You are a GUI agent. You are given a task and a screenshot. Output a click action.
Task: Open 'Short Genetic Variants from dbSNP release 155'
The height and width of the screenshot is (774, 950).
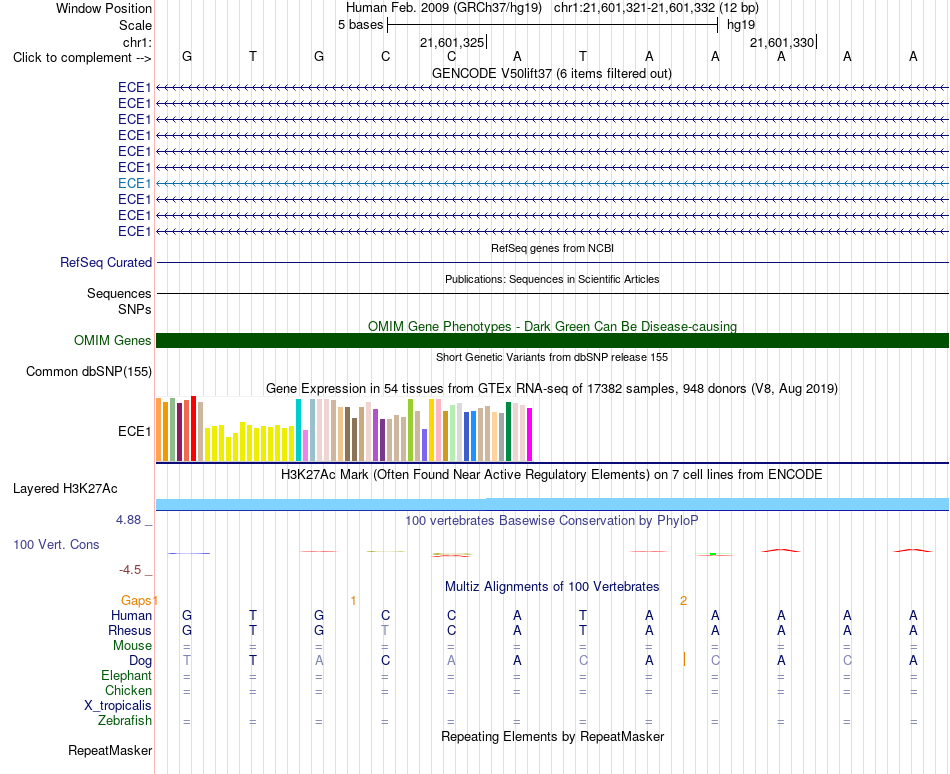(x=552, y=357)
